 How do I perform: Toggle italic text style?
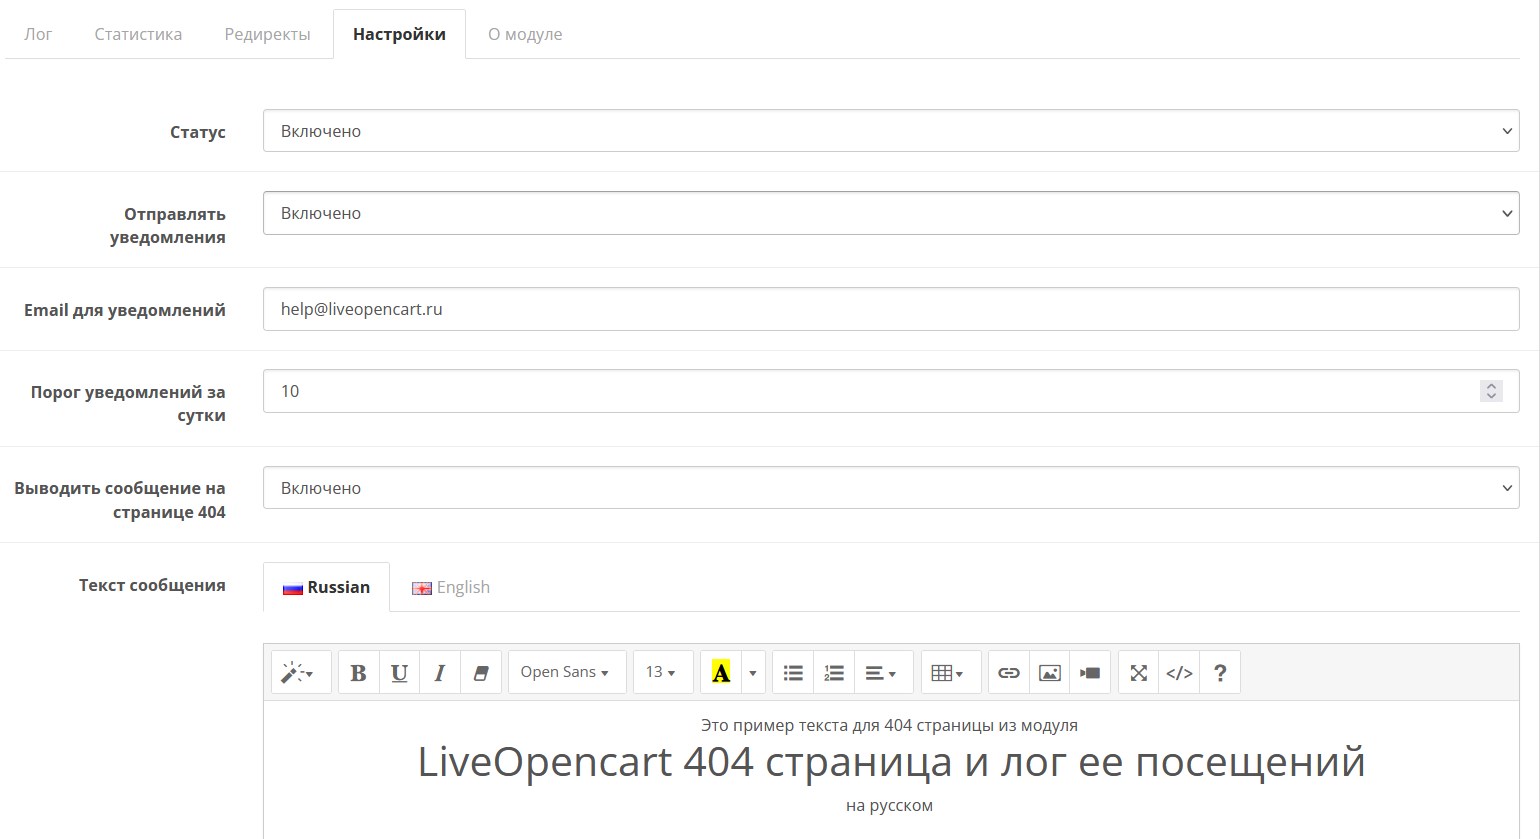[440, 673]
